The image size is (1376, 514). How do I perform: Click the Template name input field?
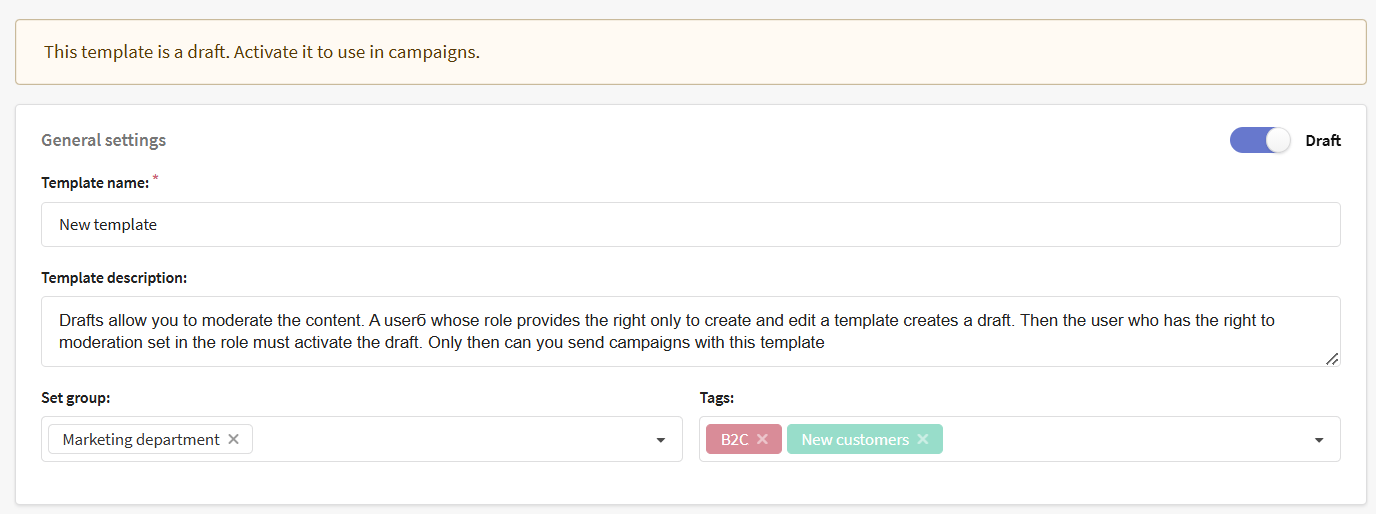click(690, 225)
